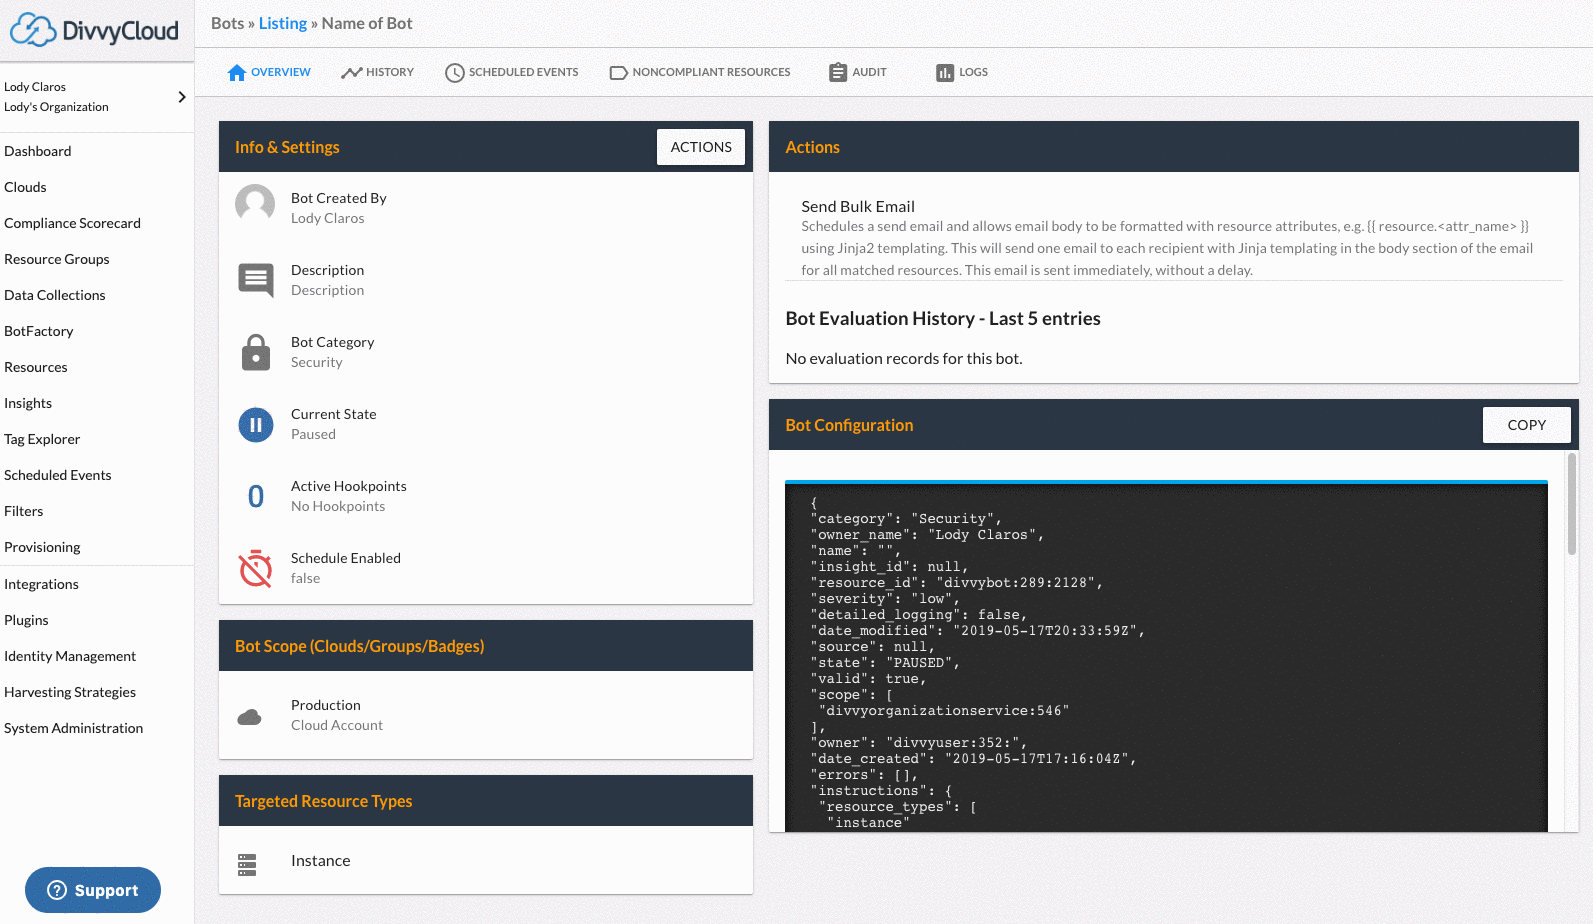Click the Overview home icon

pyautogui.click(x=237, y=72)
